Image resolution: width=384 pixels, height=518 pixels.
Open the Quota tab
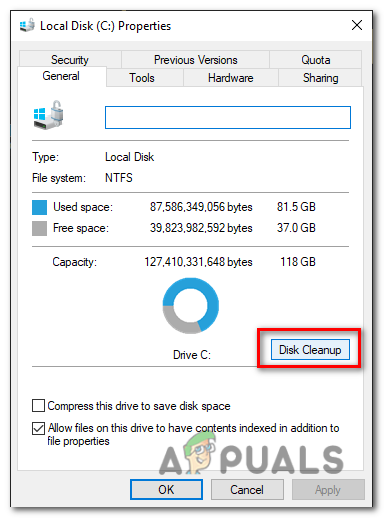tap(315, 60)
